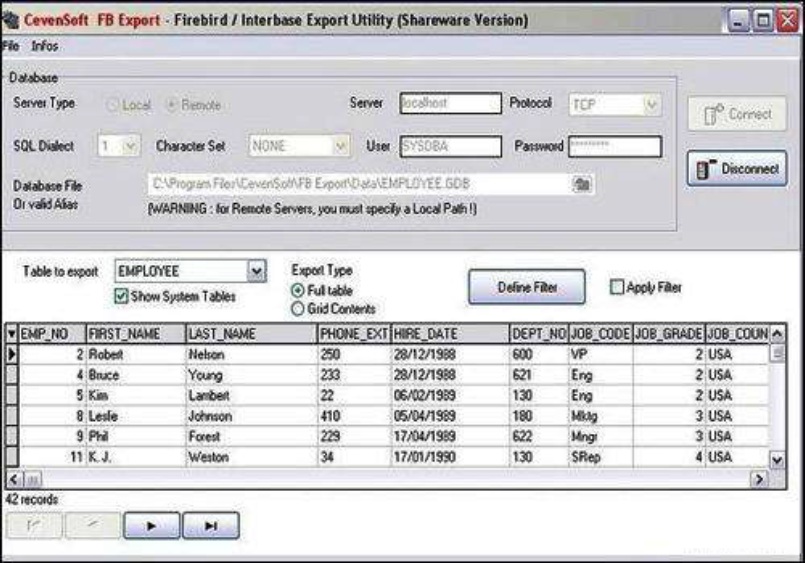
Task: Minimize the FB Export window
Action: (738, 21)
